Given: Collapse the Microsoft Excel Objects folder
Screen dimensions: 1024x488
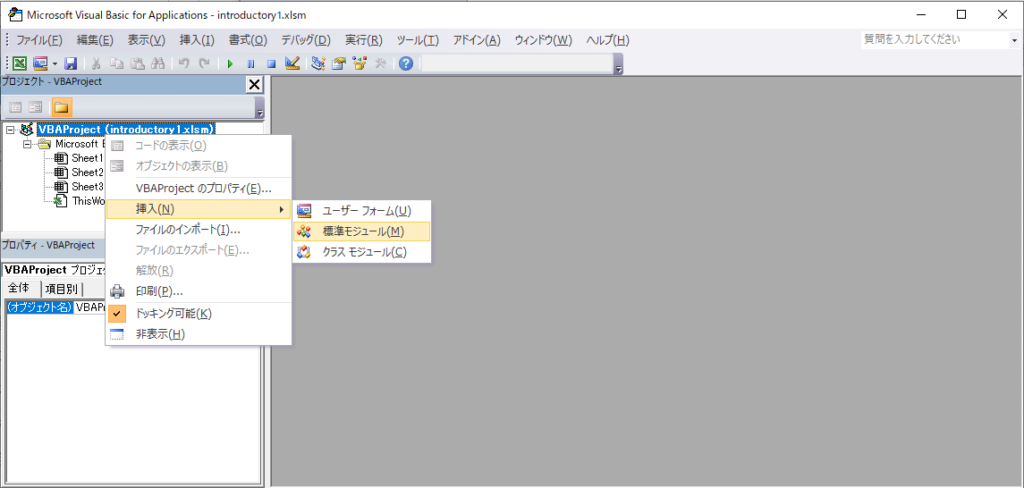Looking at the screenshot, I should tap(28, 144).
